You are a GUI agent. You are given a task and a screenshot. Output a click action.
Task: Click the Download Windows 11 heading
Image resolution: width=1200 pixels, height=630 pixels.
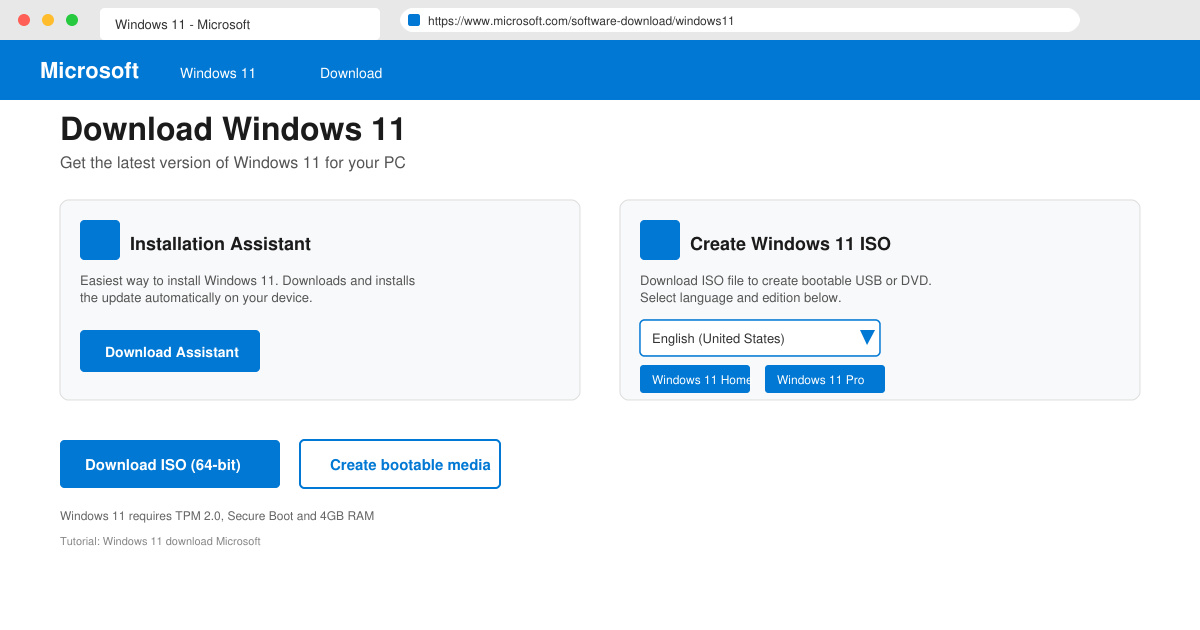(x=233, y=129)
